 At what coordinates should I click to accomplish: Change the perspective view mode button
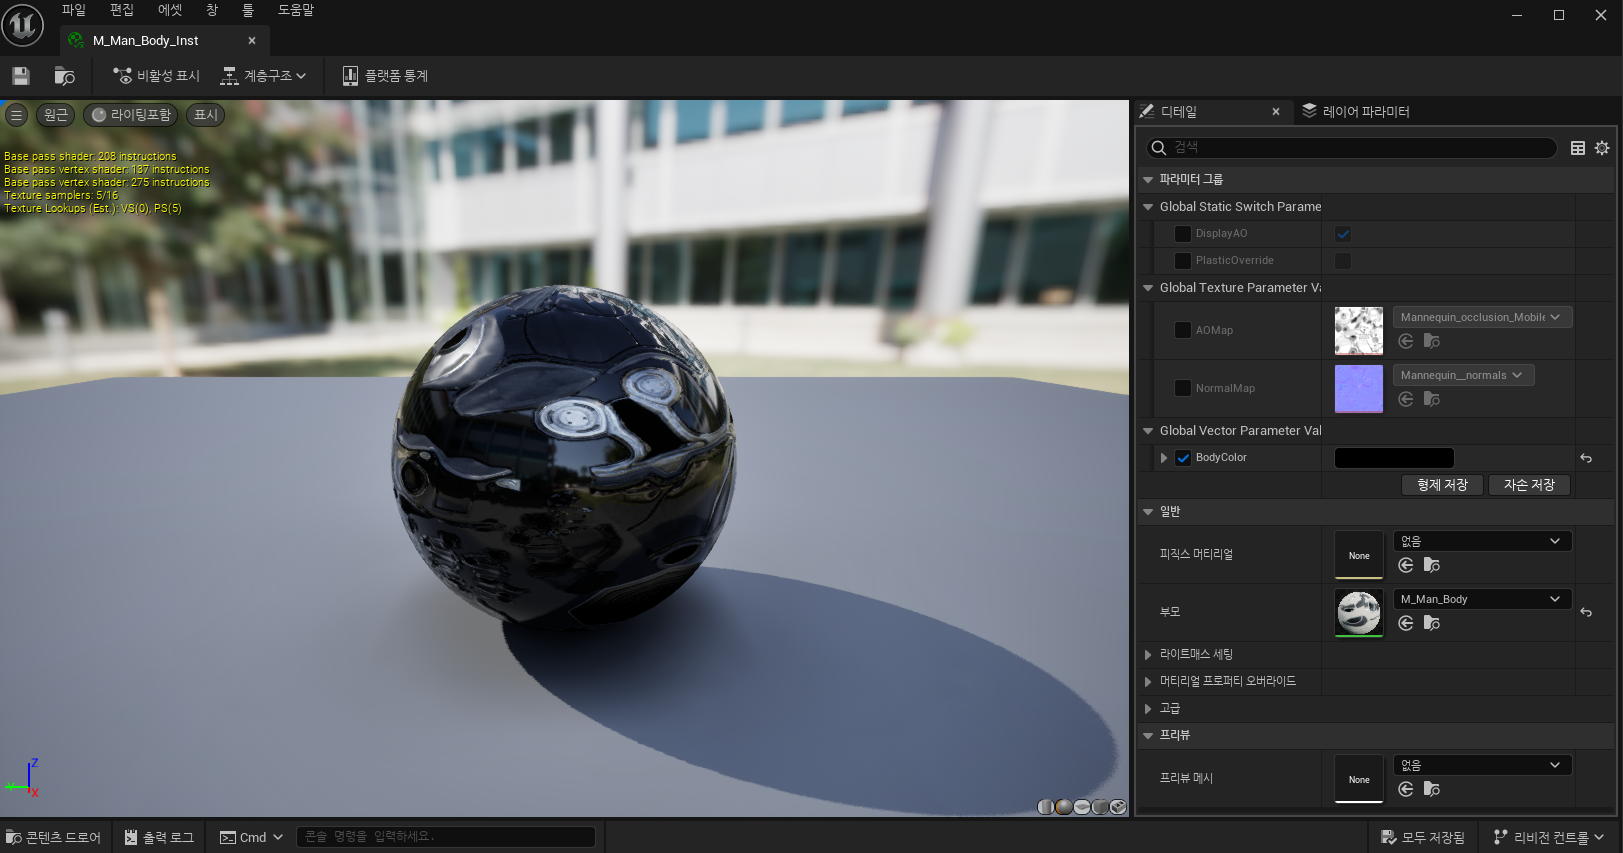pyautogui.click(x=56, y=115)
